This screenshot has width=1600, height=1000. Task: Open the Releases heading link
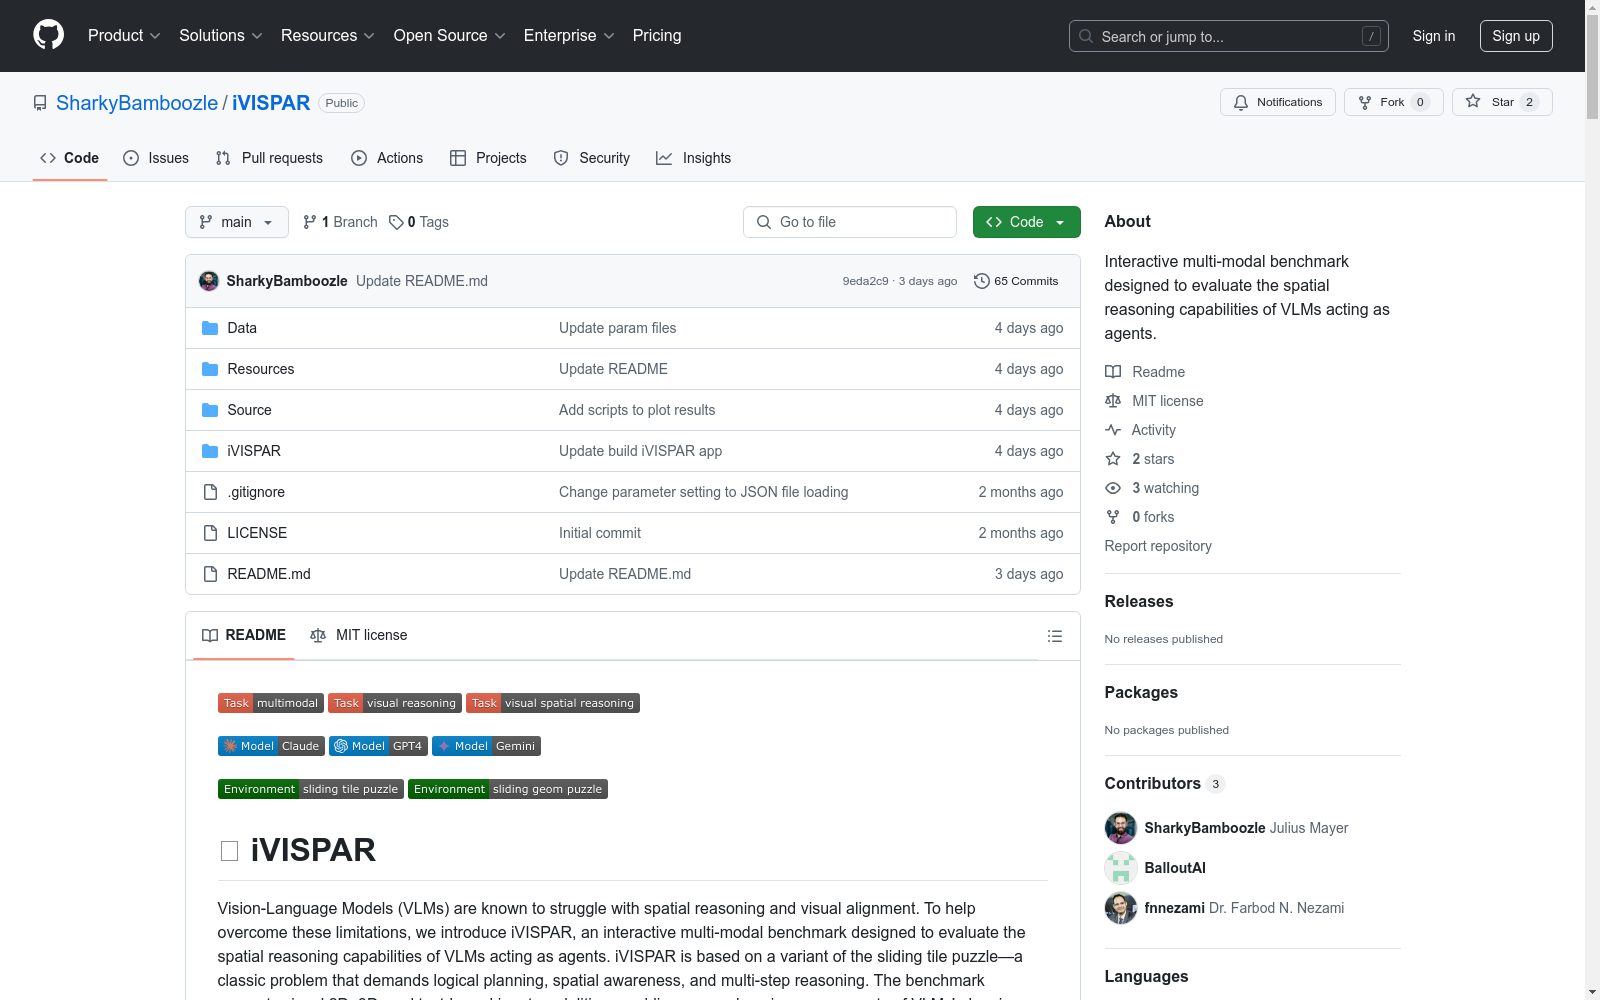pos(1139,601)
